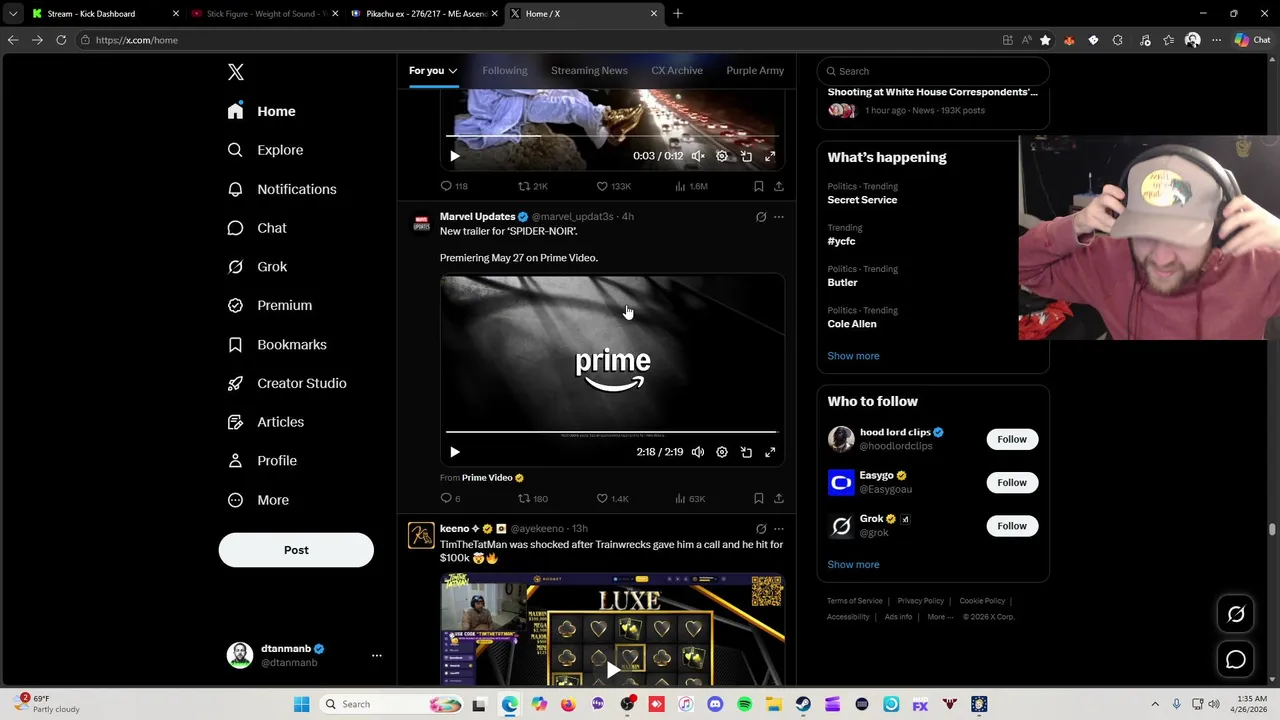Switch to the Streaming News tab
Viewport: 1280px width, 720px height.
tap(589, 71)
